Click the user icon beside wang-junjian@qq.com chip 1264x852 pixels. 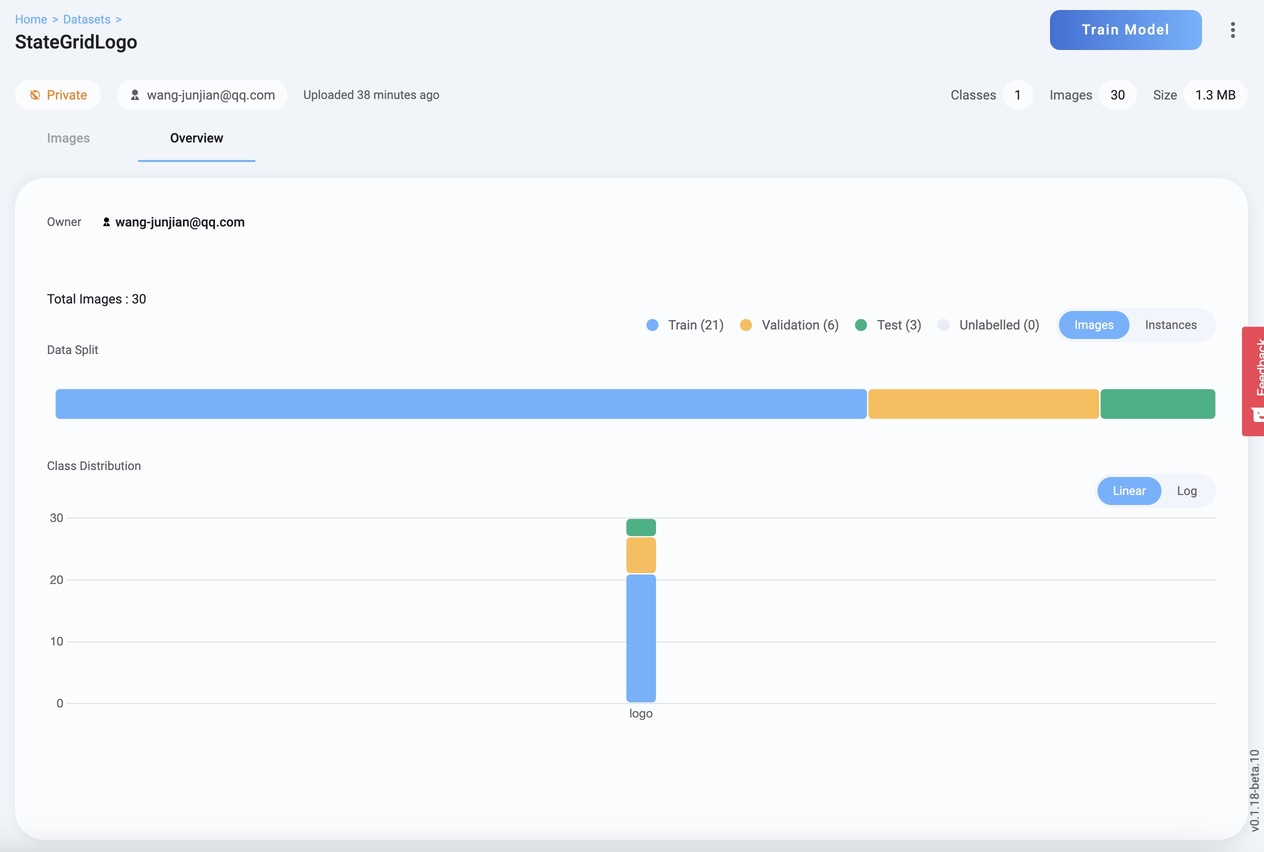[x=135, y=95]
